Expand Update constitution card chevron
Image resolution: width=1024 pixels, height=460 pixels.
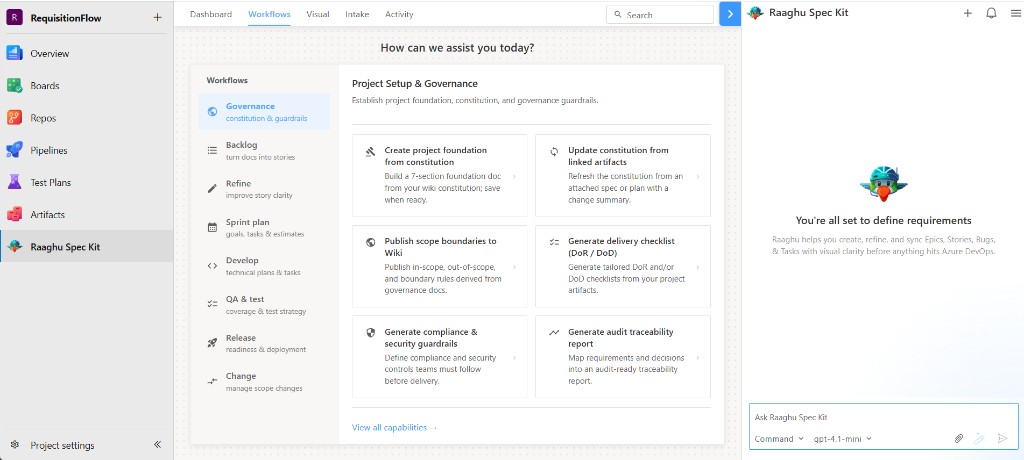click(x=698, y=176)
